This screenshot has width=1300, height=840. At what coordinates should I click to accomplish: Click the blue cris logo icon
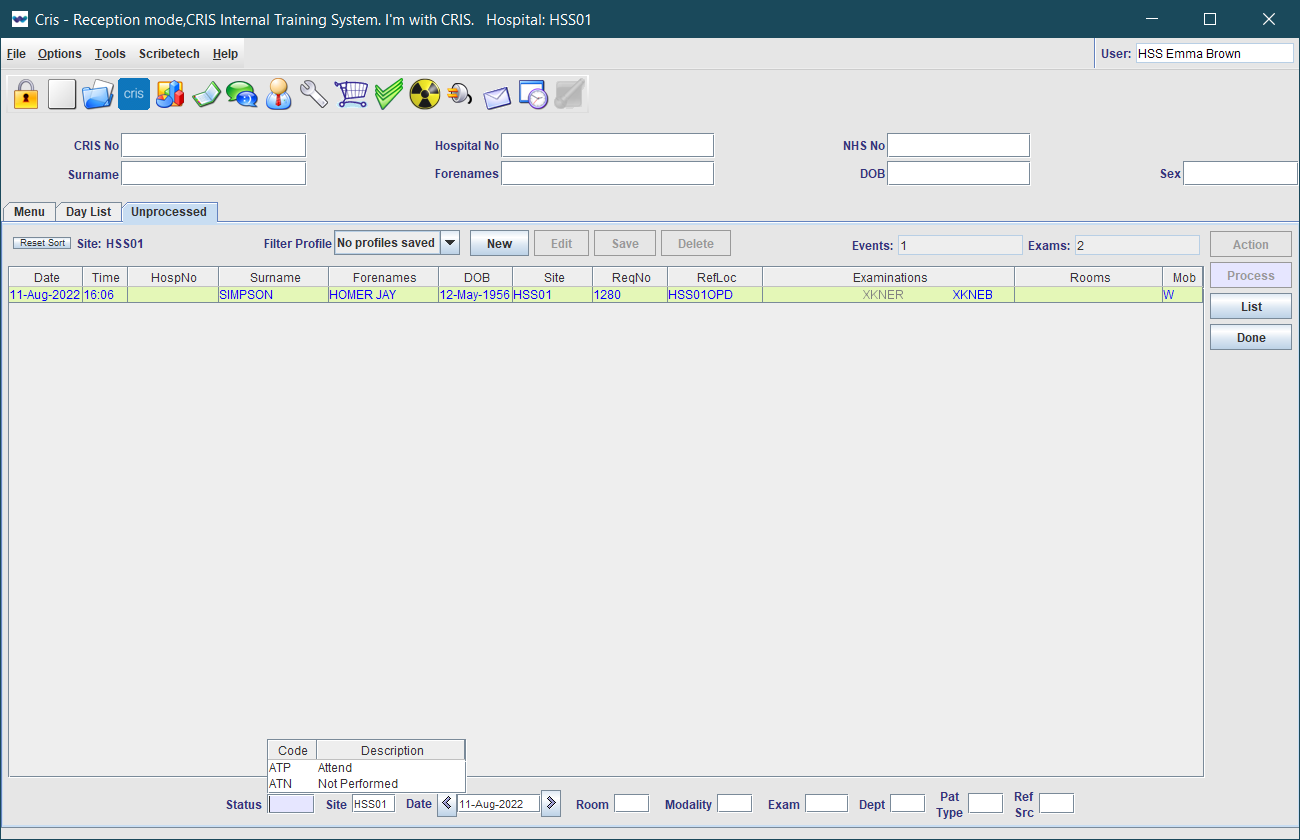134,94
